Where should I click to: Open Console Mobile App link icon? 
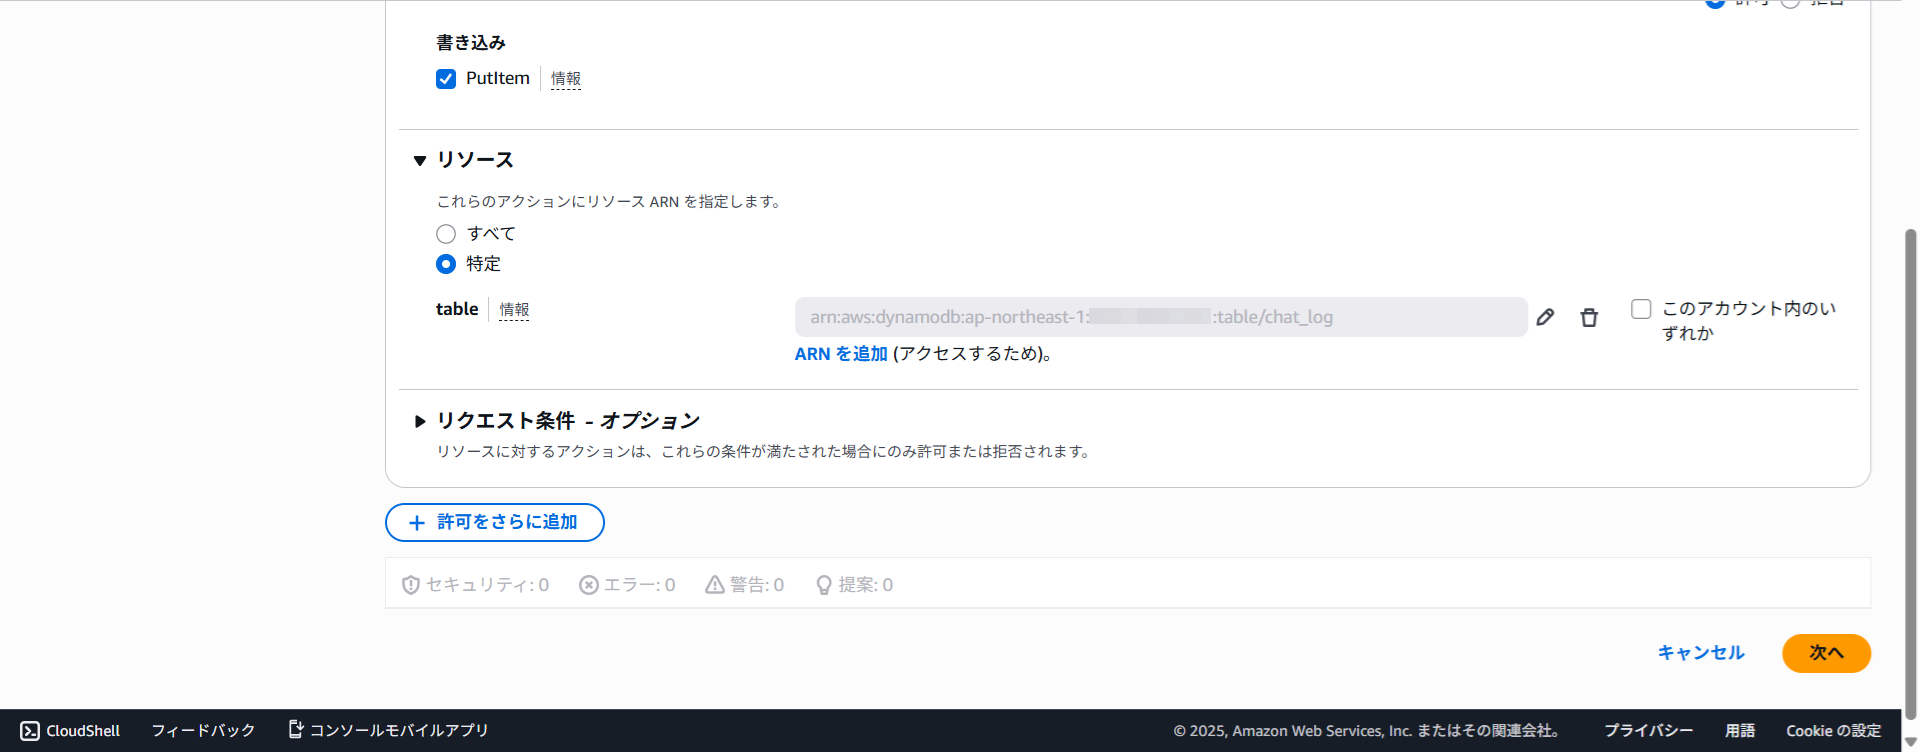(x=296, y=730)
